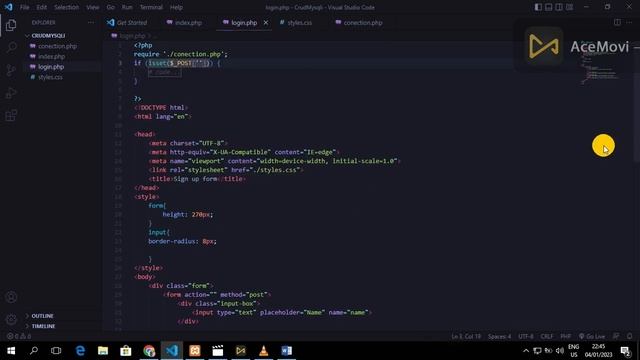The image size is (640, 360).
Task: Switch to conection.php tab
Action: (359, 22)
